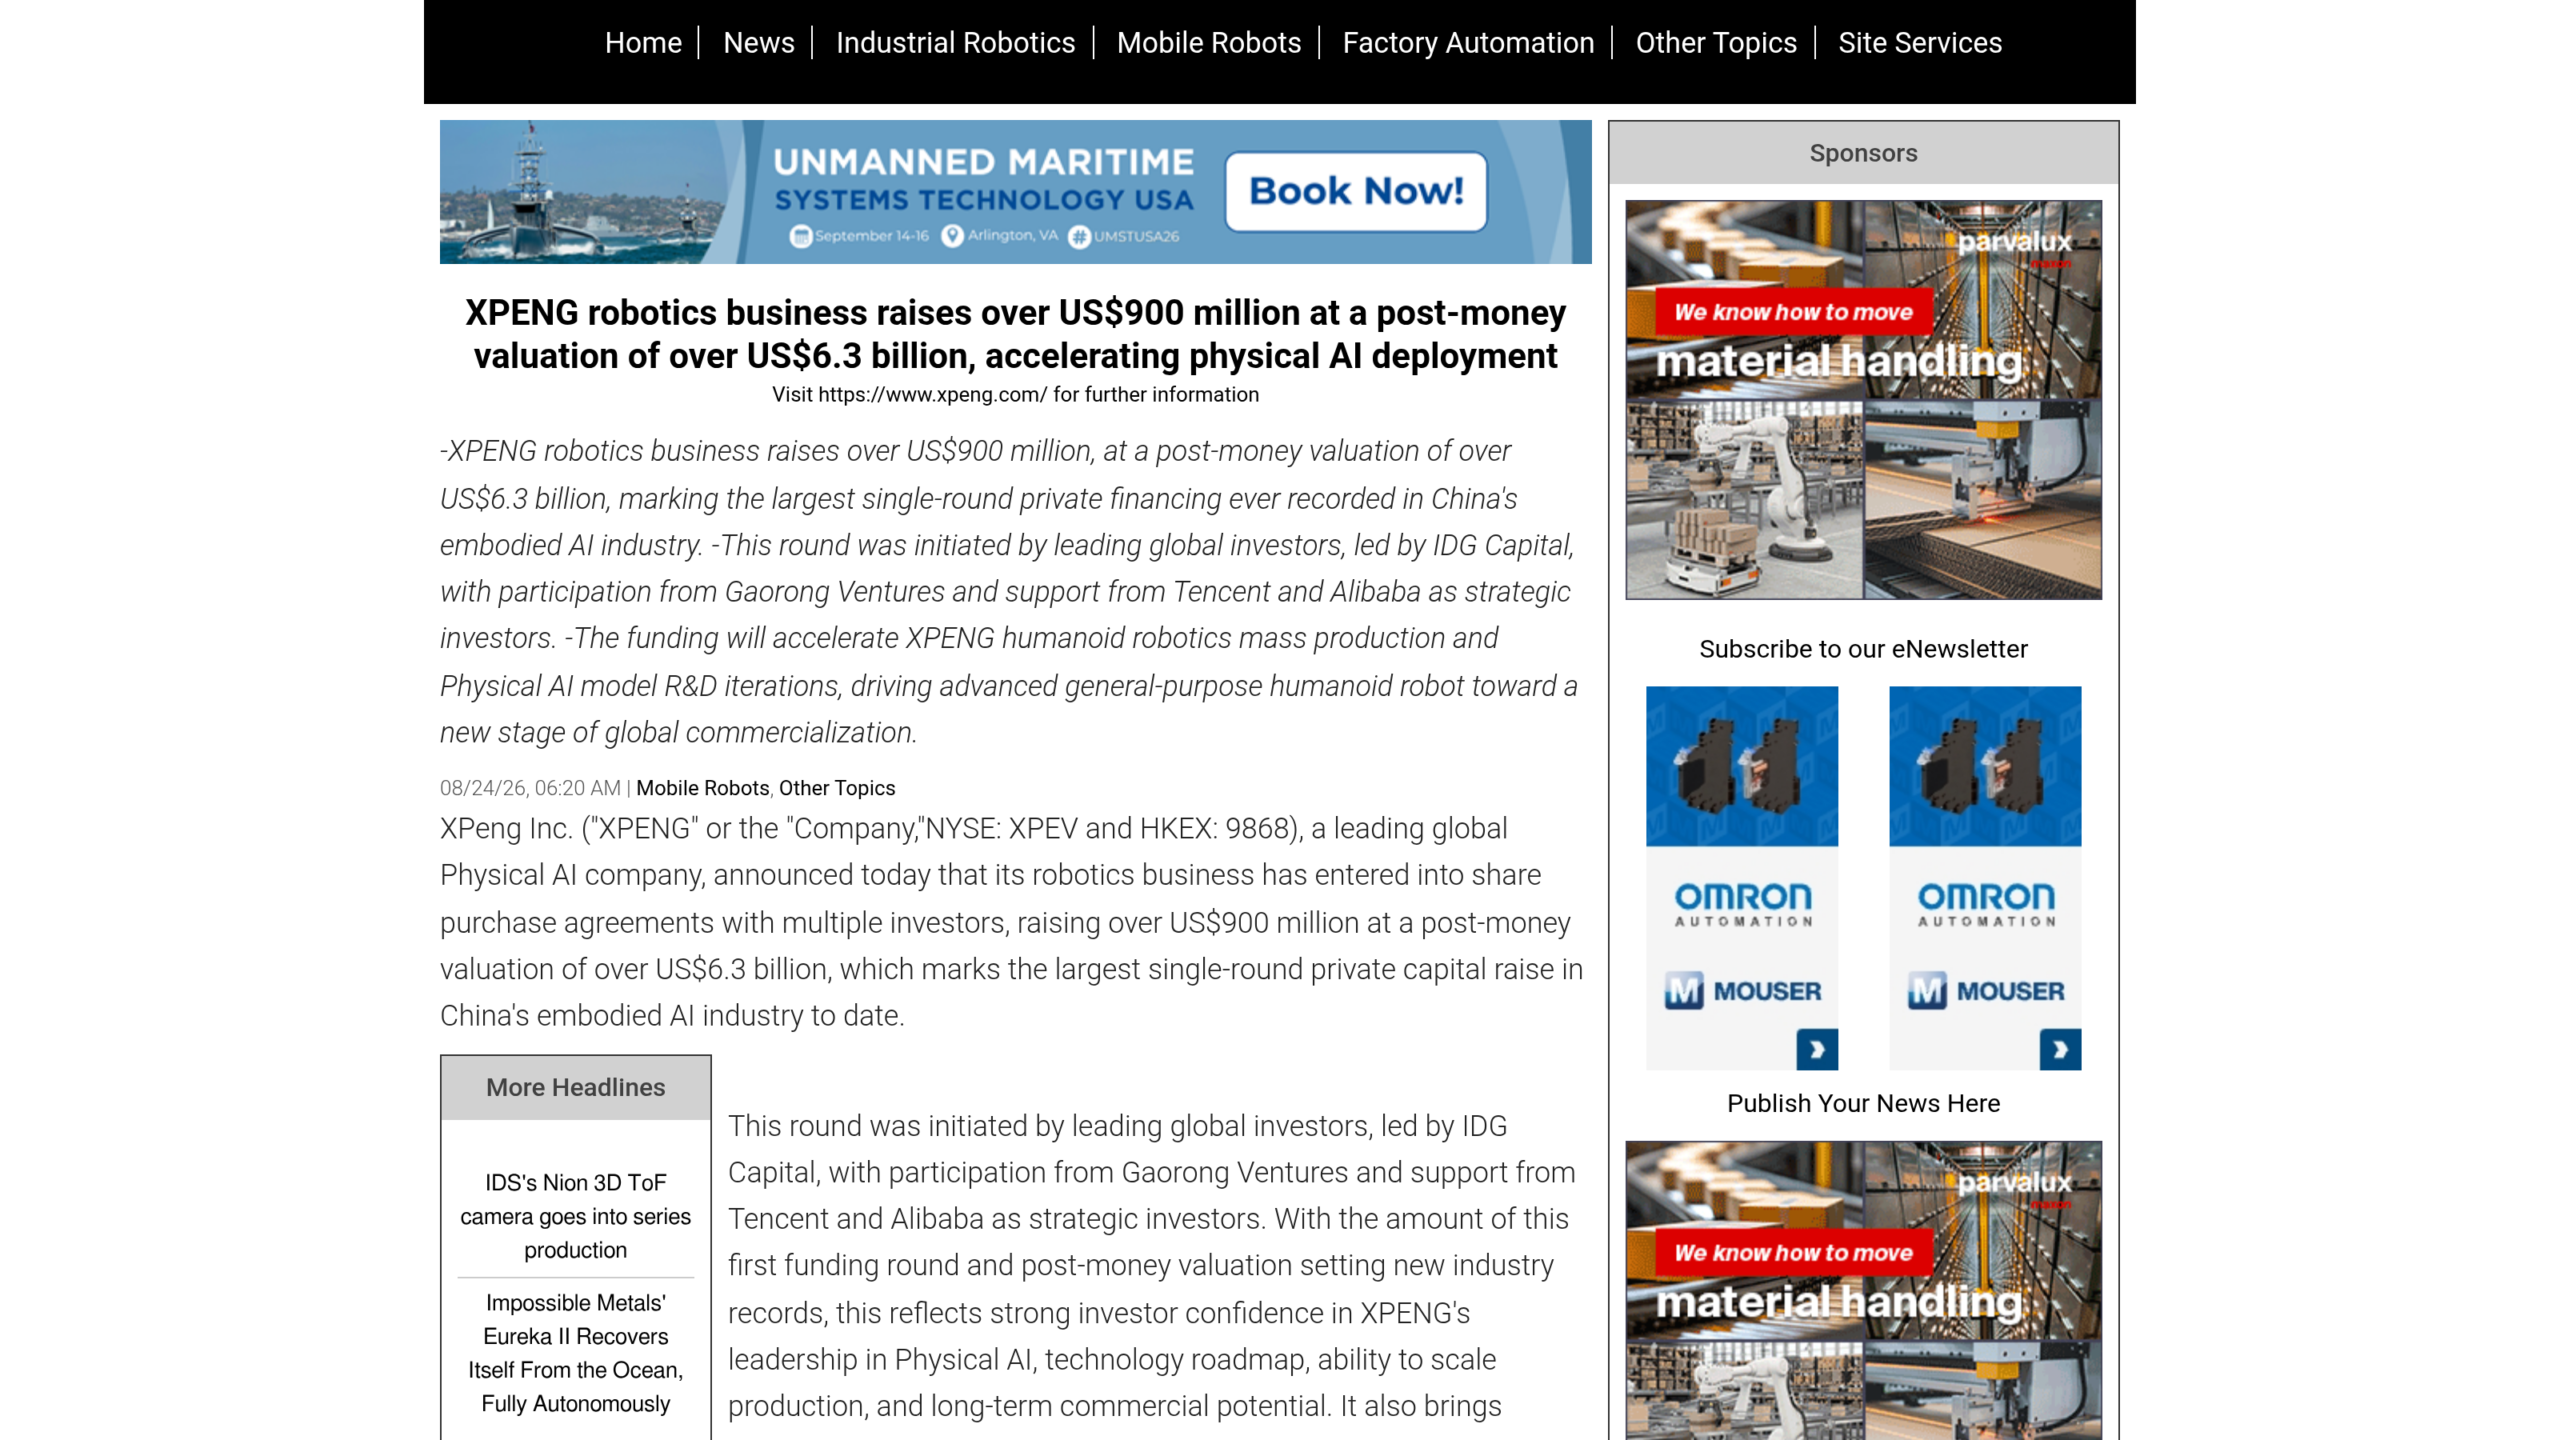2560x1440 pixels.
Task: Open the Unmanned Maritime Systems banner ad
Action: click(1016, 192)
